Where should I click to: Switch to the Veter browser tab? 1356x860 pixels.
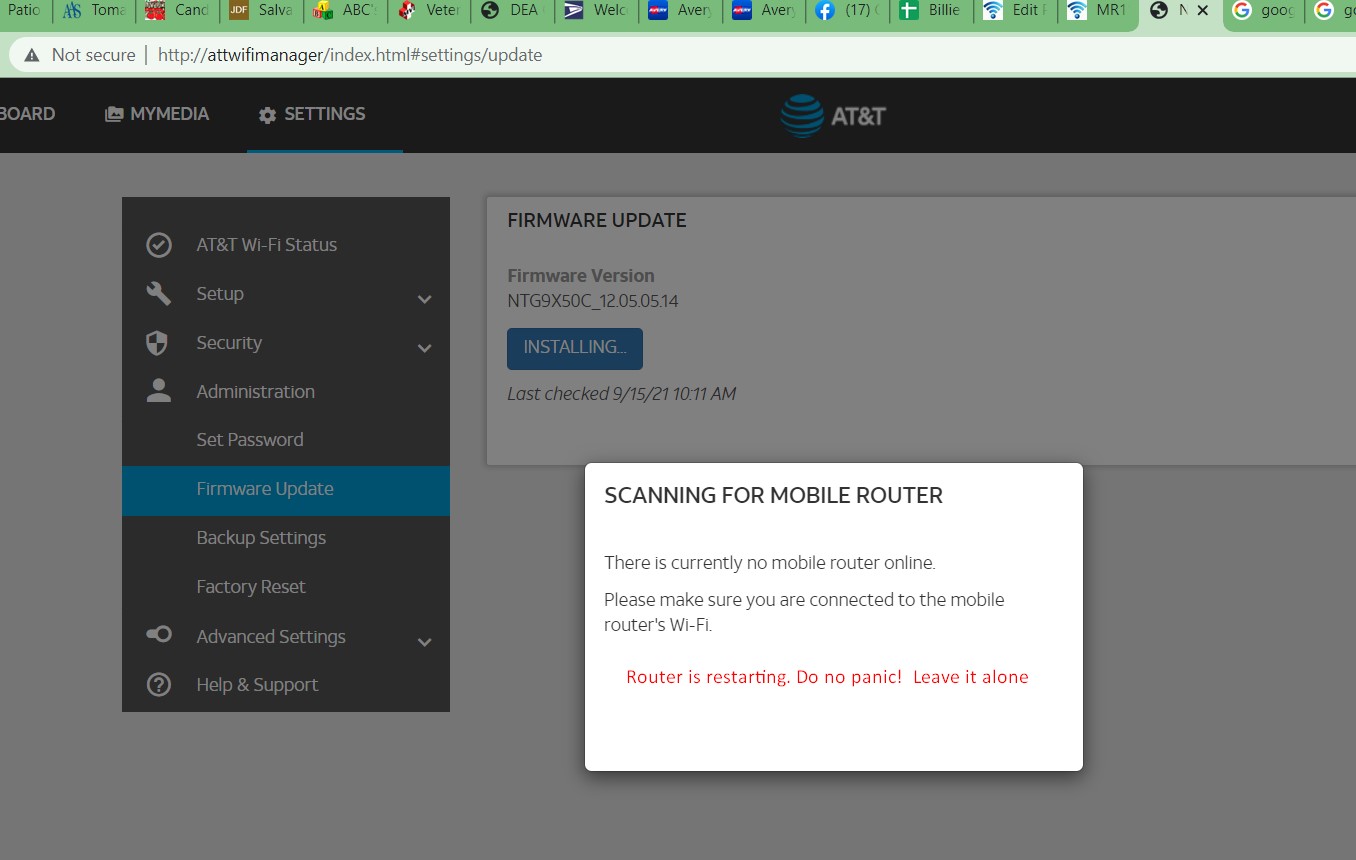(430, 11)
